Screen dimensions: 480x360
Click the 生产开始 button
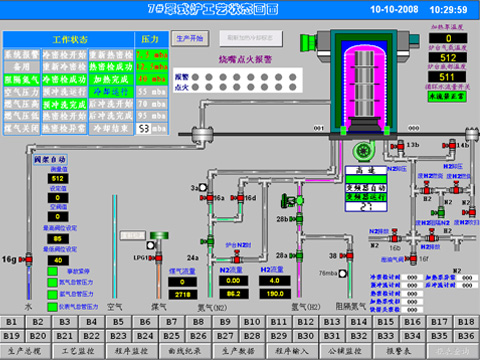190,38
